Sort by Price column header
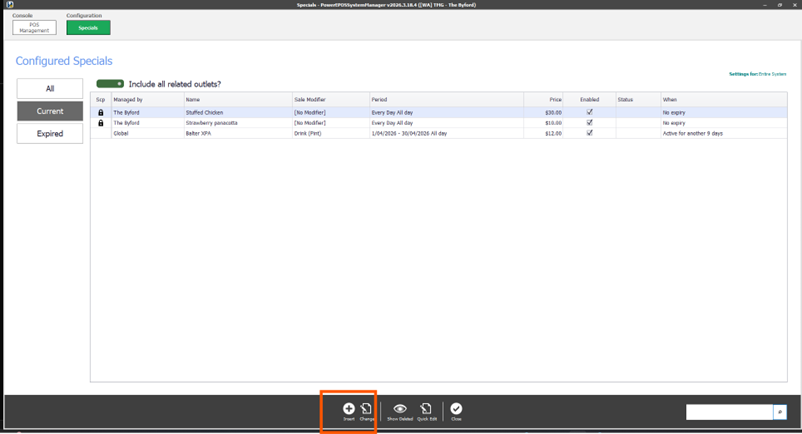This screenshot has width=802, height=434. (x=543, y=100)
